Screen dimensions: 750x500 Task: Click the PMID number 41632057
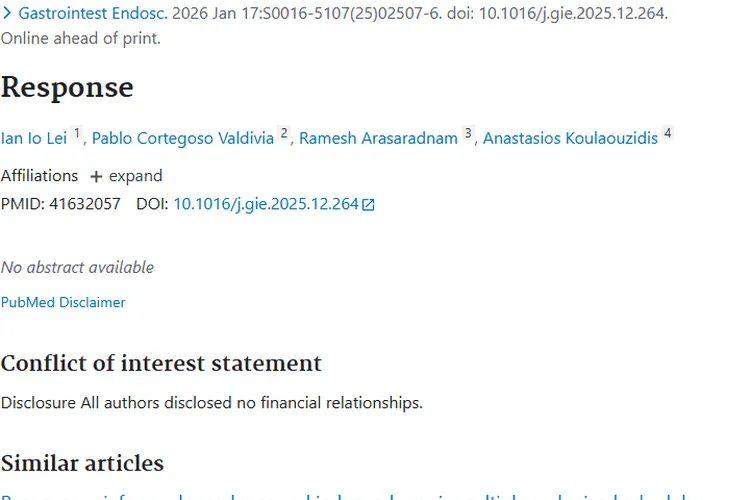pyautogui.click(x=84, y=204)
